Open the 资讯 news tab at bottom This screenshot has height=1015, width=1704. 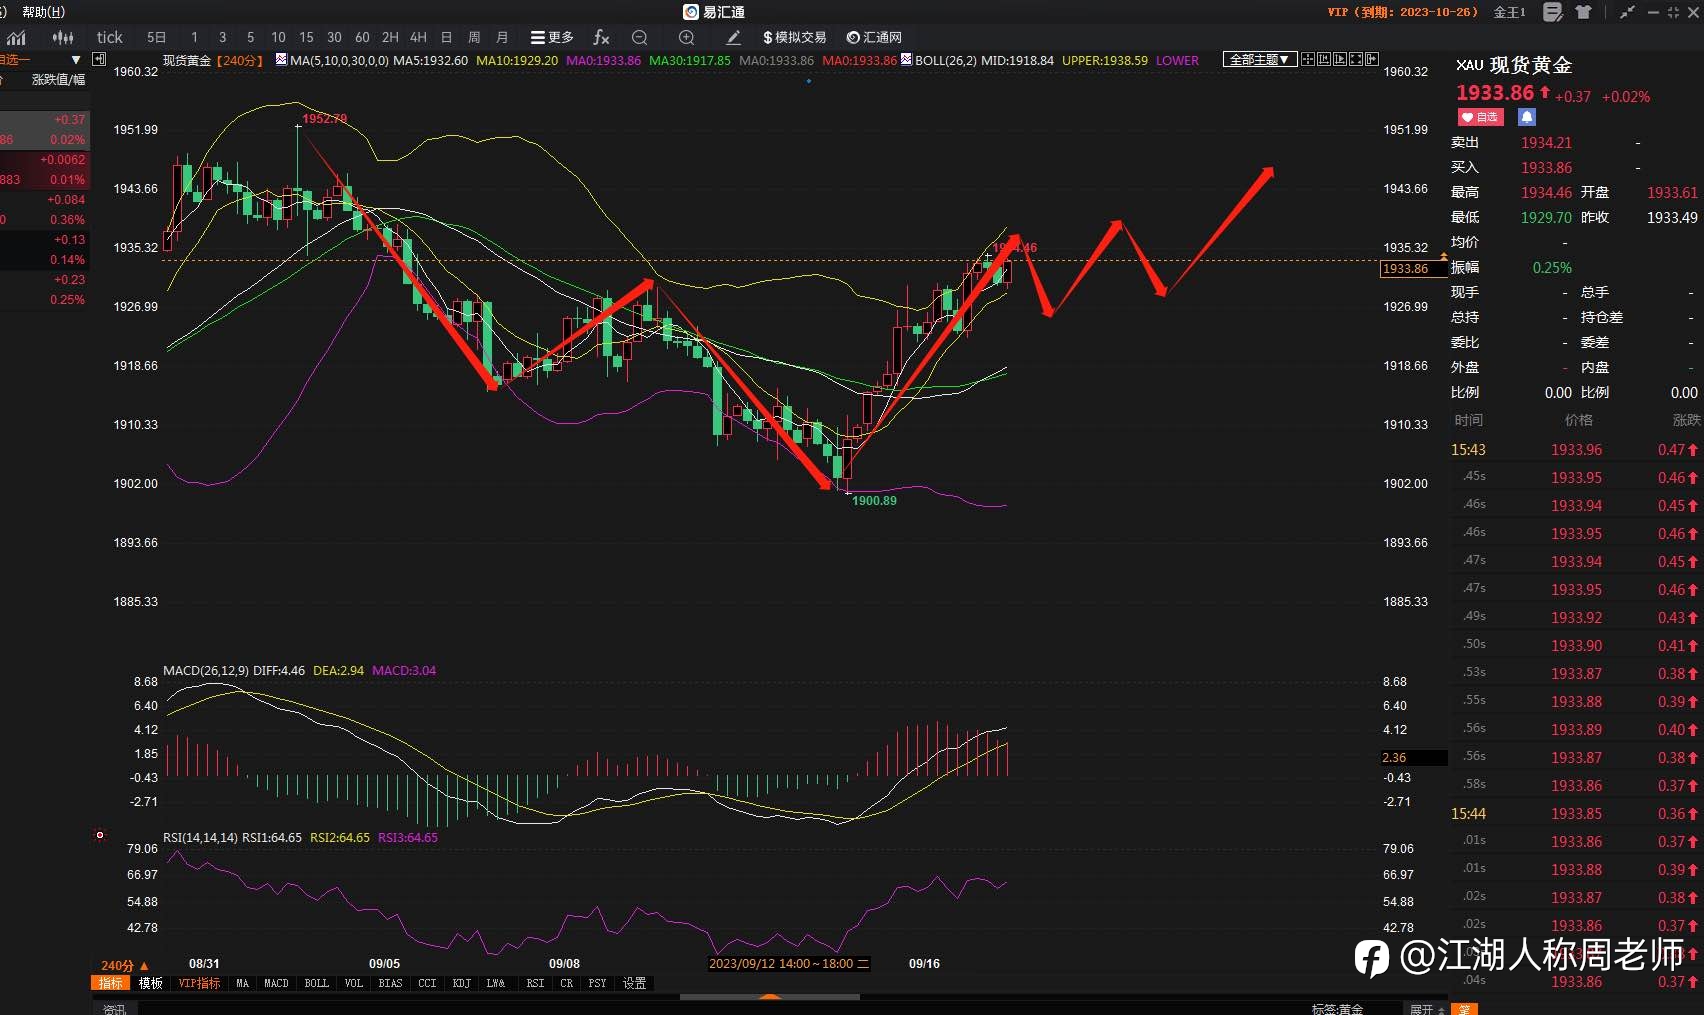(115, 1008)
